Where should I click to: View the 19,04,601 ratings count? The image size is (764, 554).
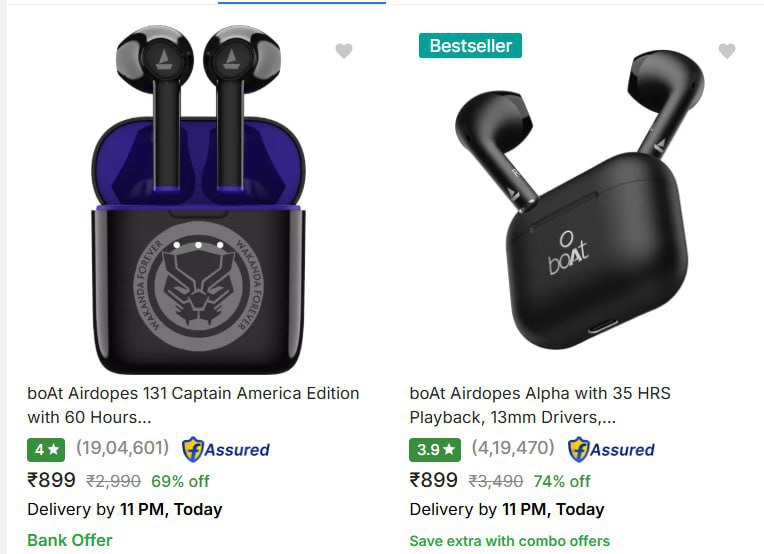point(122,449)
